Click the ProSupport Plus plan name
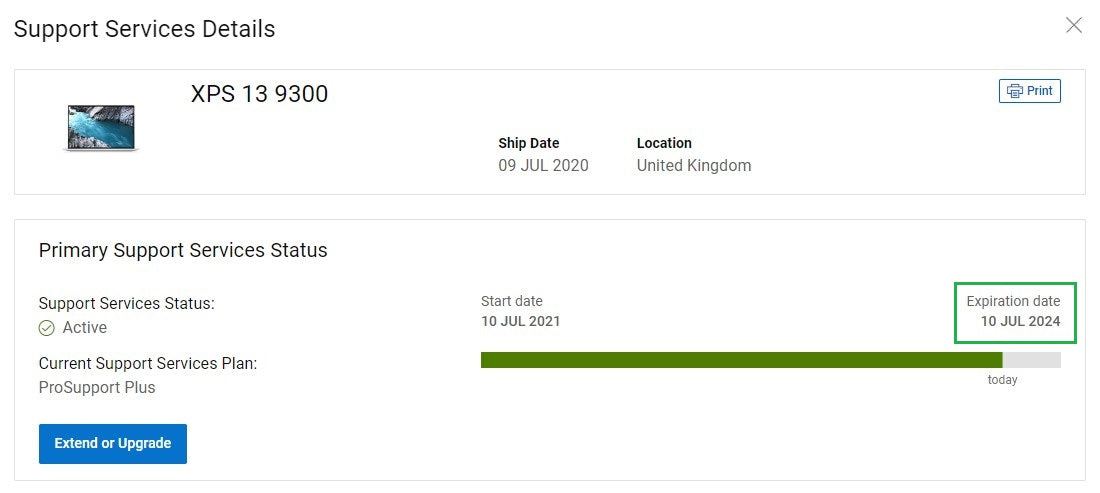The width and height of the screenshot is (1100, 493). click(x=97, y=387)
